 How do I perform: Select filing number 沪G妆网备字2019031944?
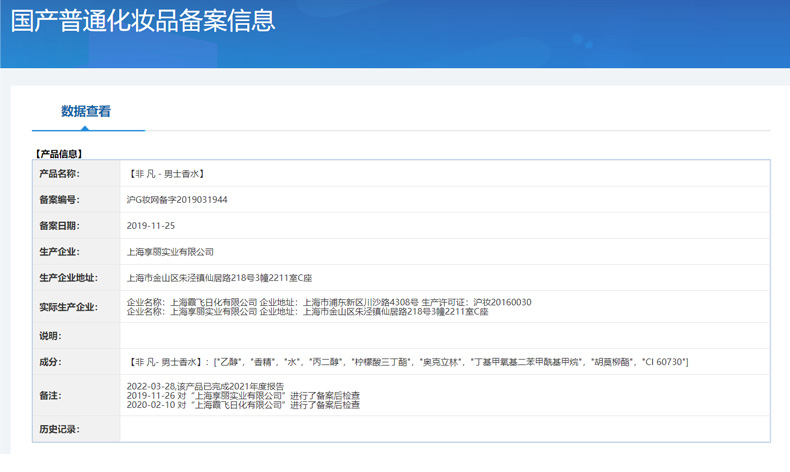177,199
